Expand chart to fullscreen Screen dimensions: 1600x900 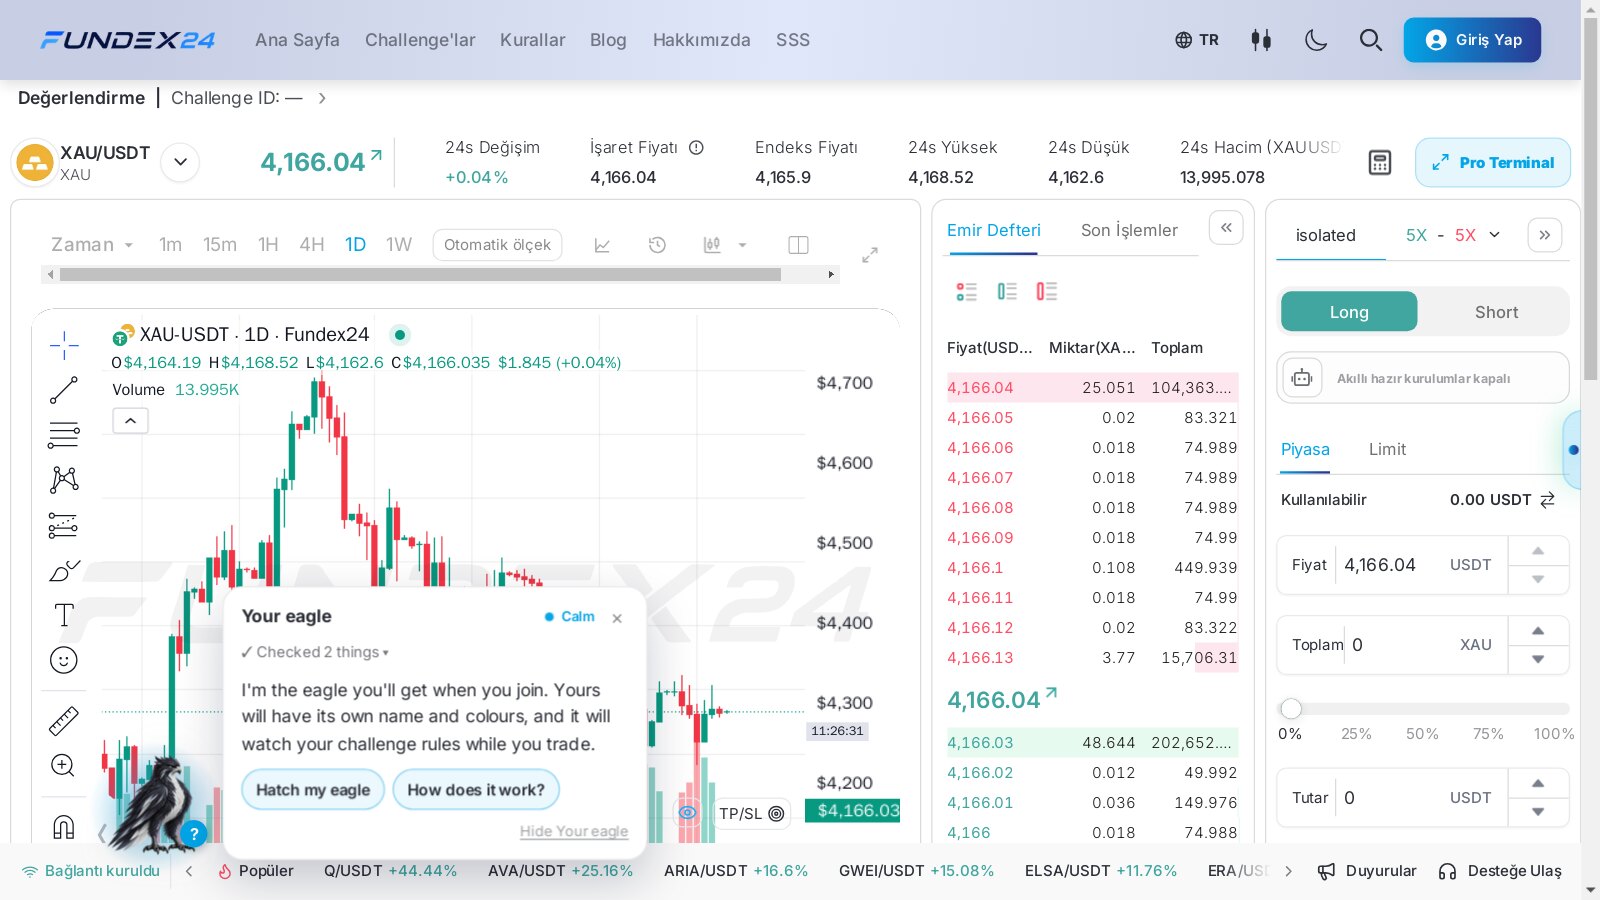870,255
